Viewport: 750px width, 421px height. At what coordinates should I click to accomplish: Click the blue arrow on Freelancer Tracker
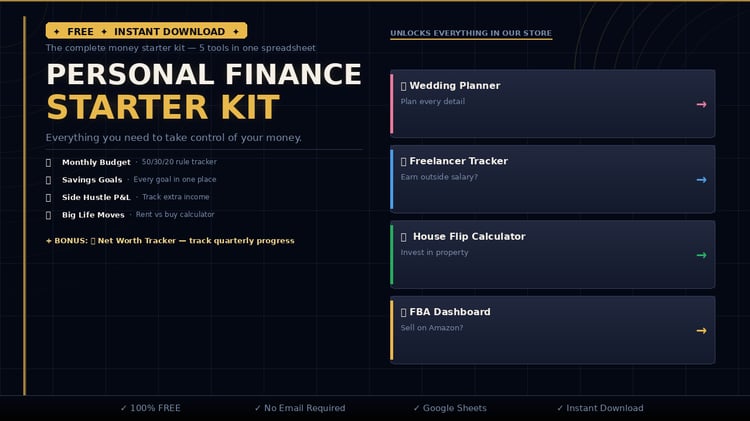click(701, 180)
